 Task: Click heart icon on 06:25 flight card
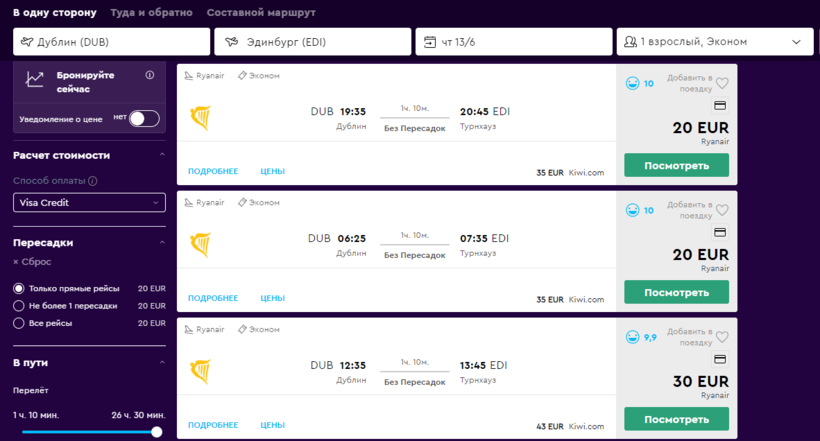click(x=722, y=211)
